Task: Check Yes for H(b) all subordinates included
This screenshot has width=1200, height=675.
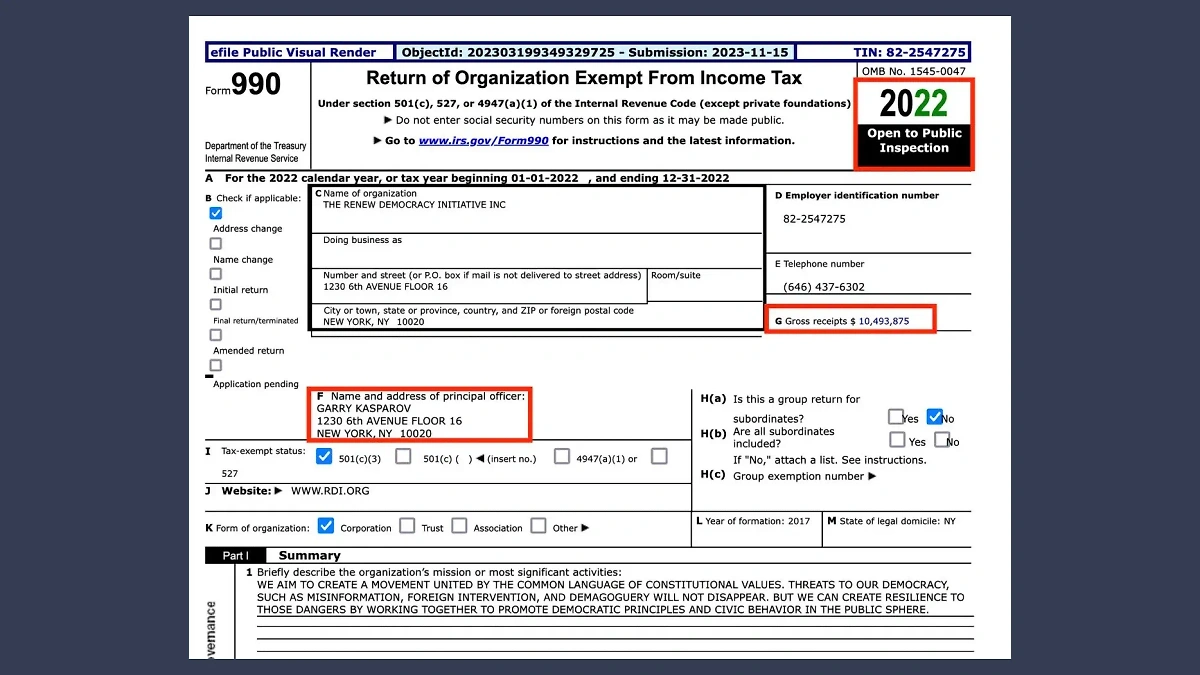Action: (x=897, y=440)
